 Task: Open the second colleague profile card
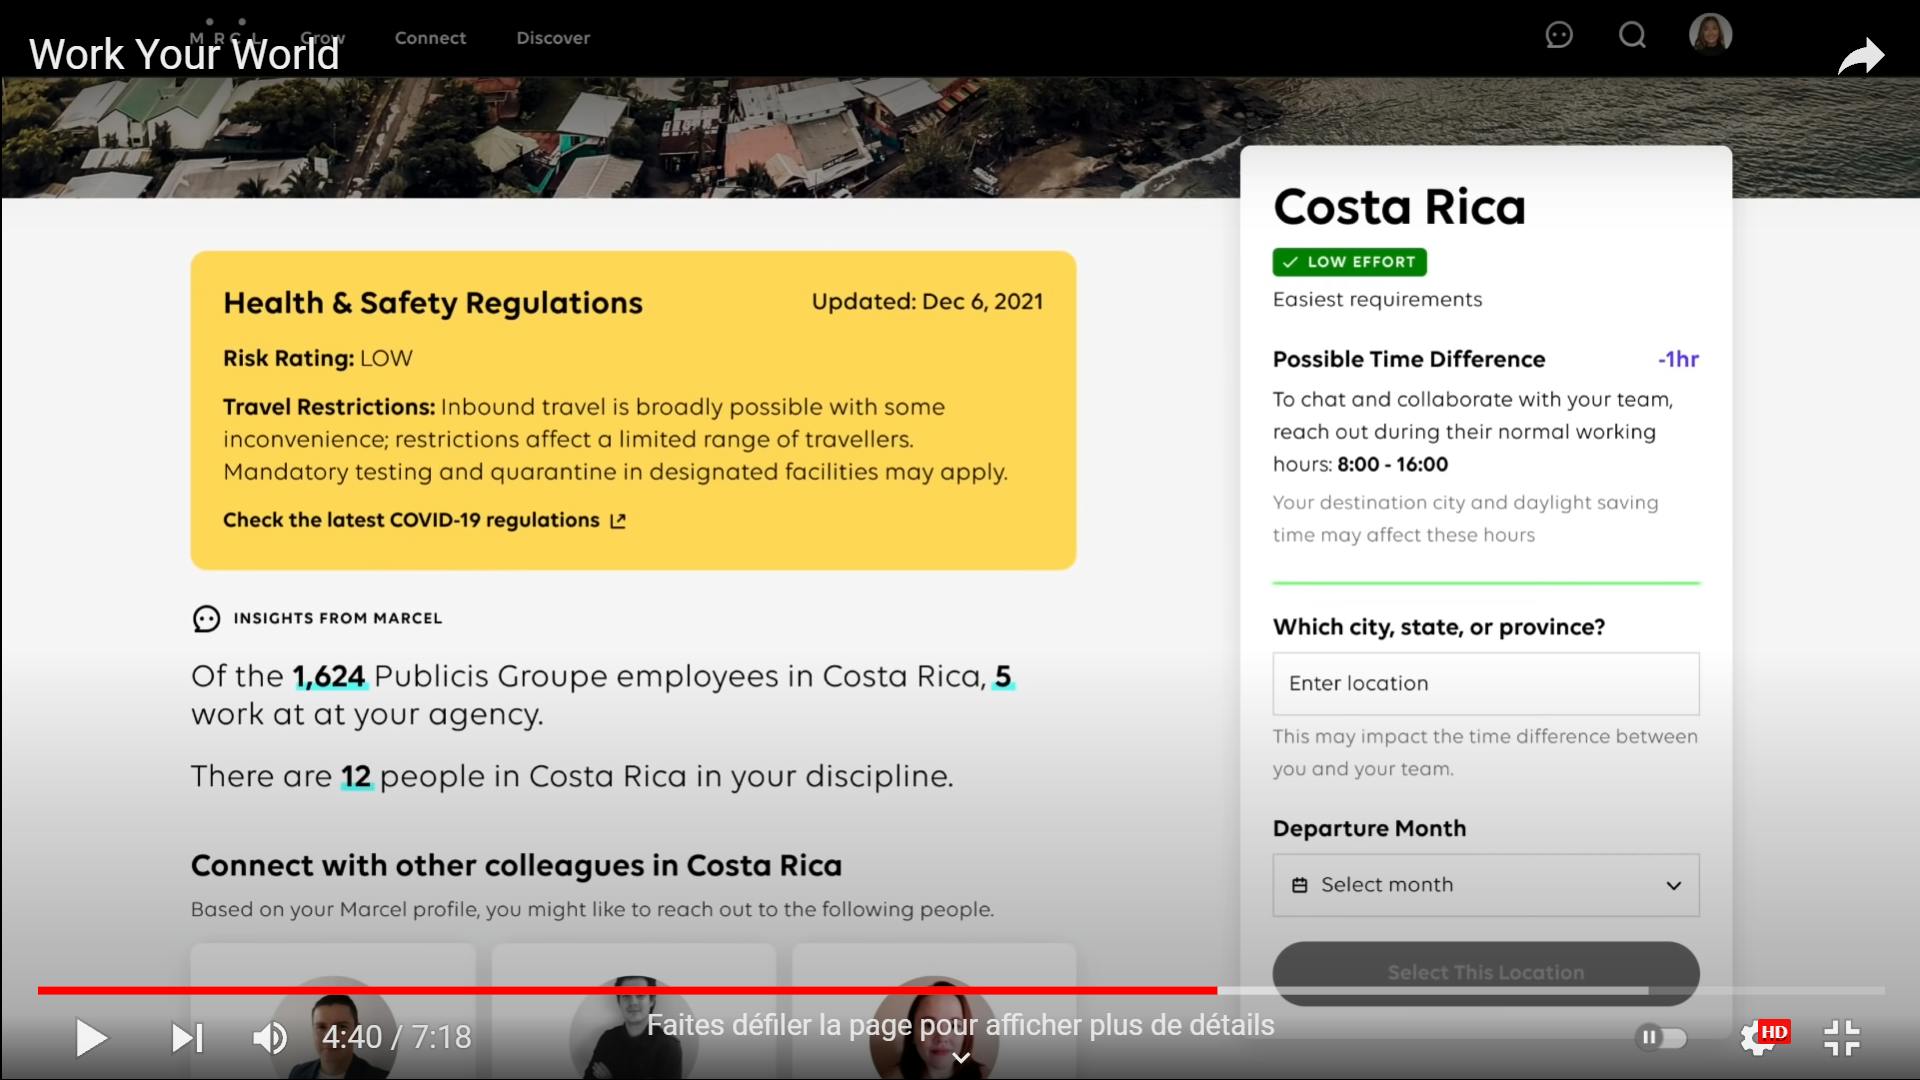click(634, 1010)
